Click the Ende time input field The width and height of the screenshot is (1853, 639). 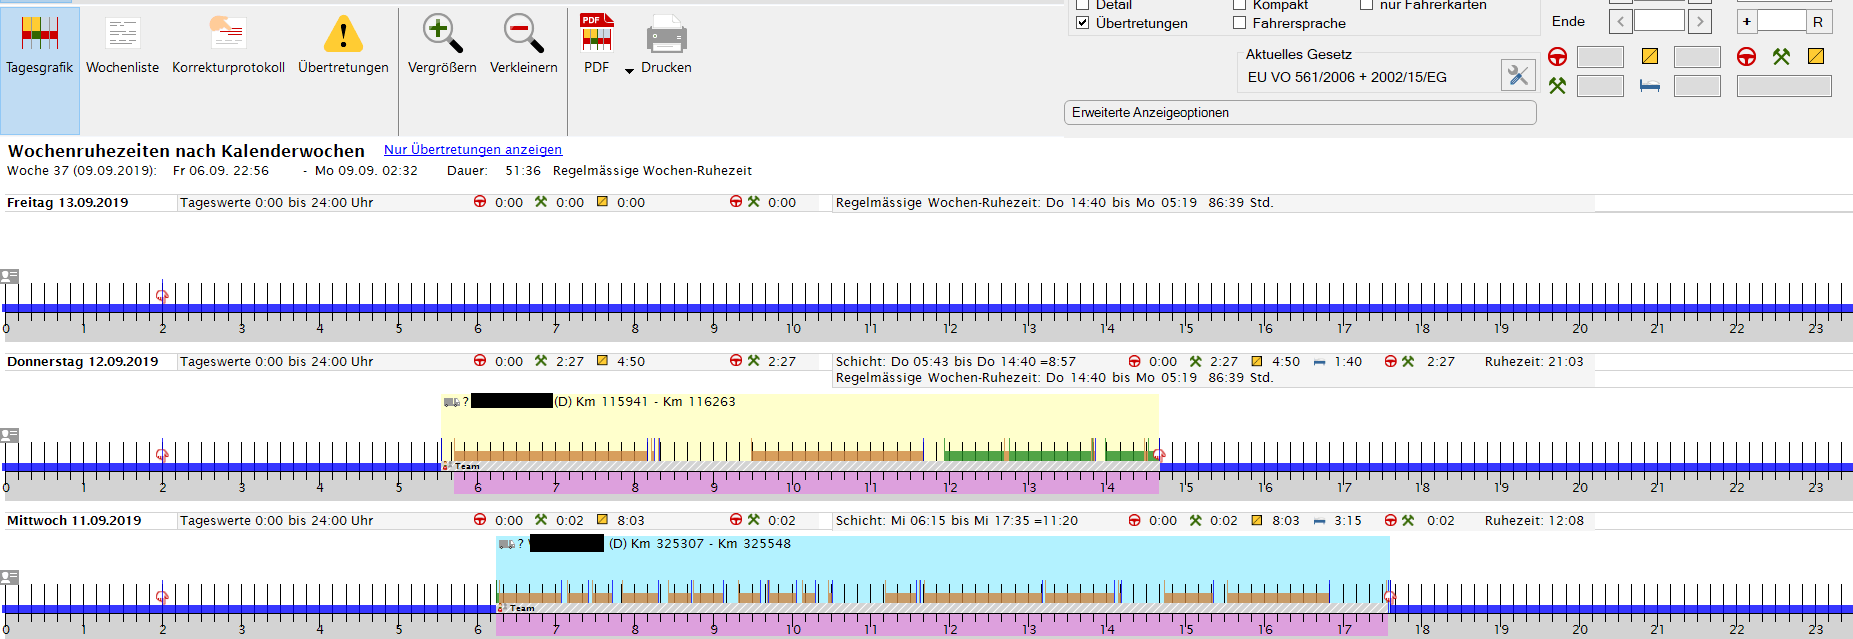[x=1659, y=21]
